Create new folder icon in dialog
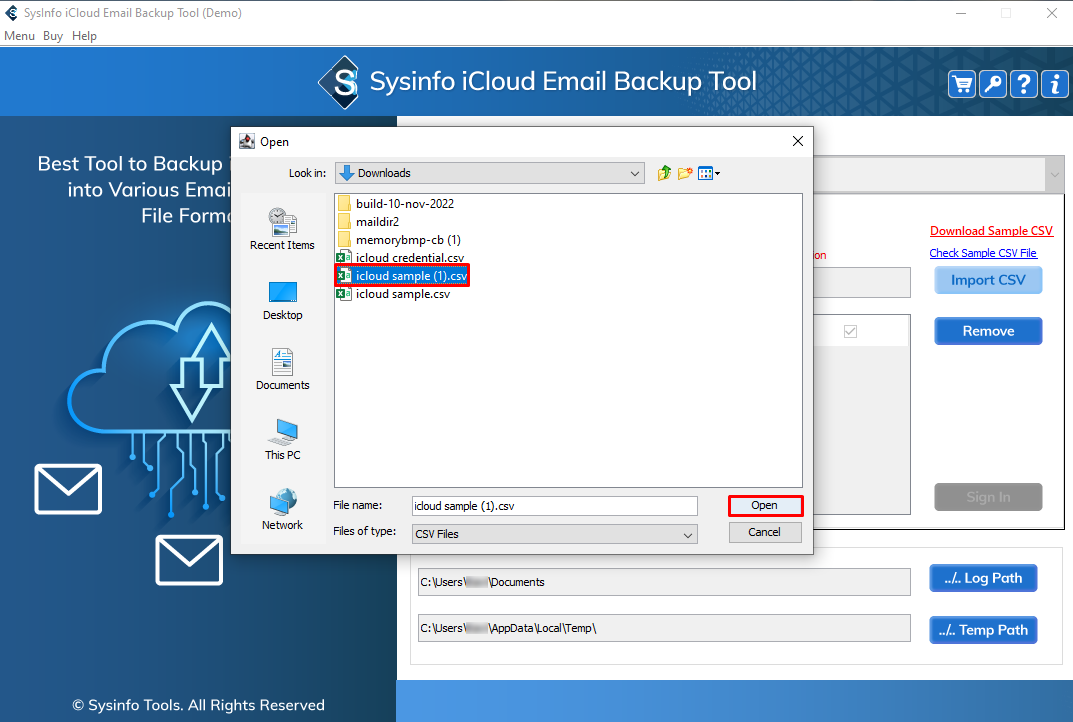Viewport: 1073px width, 722px height. click(x=685, y=173)
